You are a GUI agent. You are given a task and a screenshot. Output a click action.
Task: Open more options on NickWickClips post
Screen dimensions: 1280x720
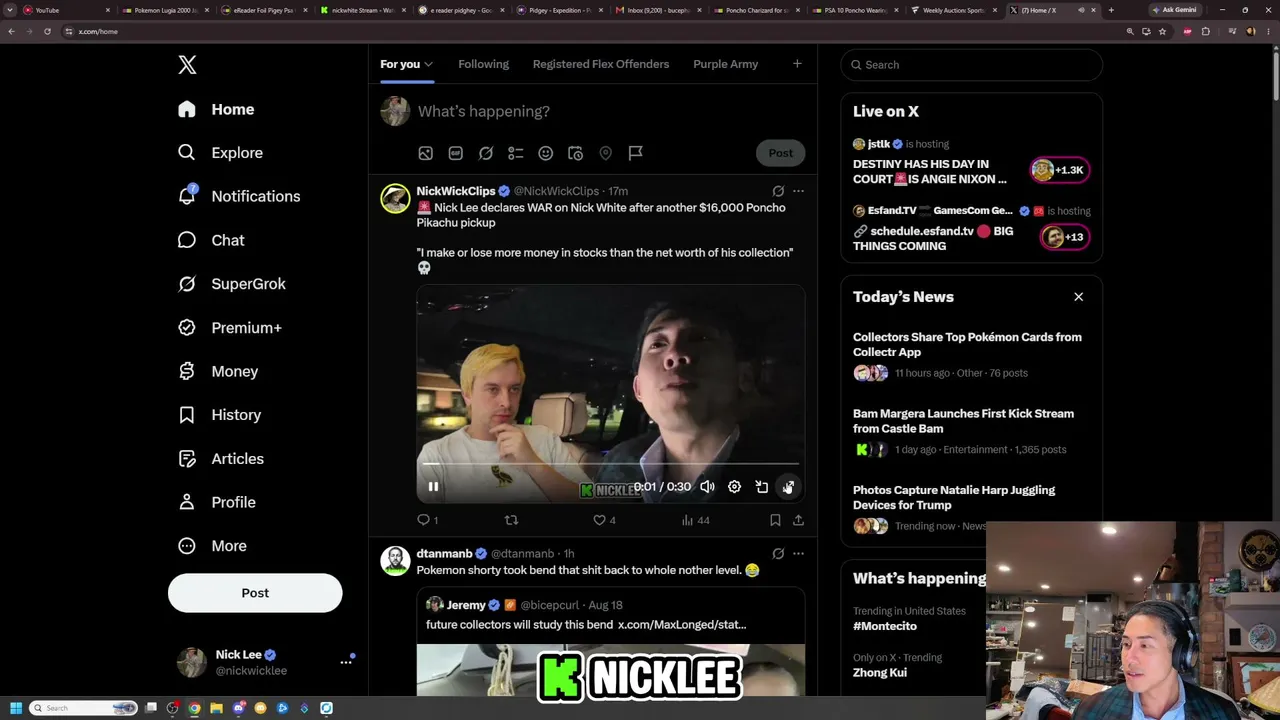click(798, 191)
